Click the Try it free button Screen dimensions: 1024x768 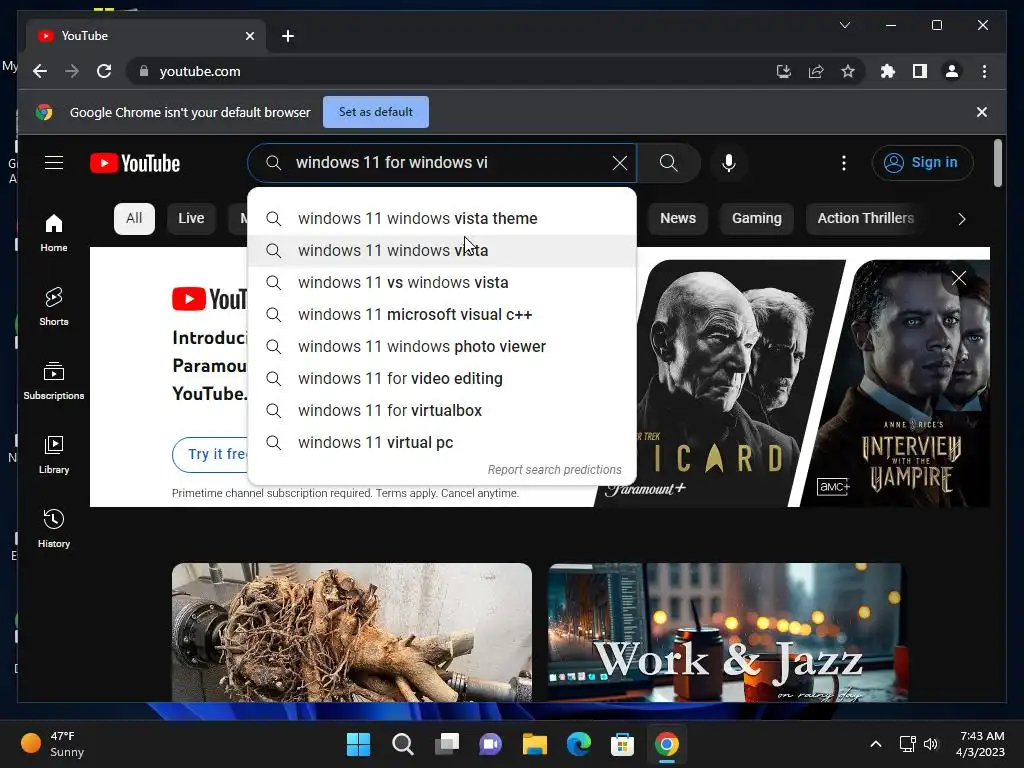211,454
